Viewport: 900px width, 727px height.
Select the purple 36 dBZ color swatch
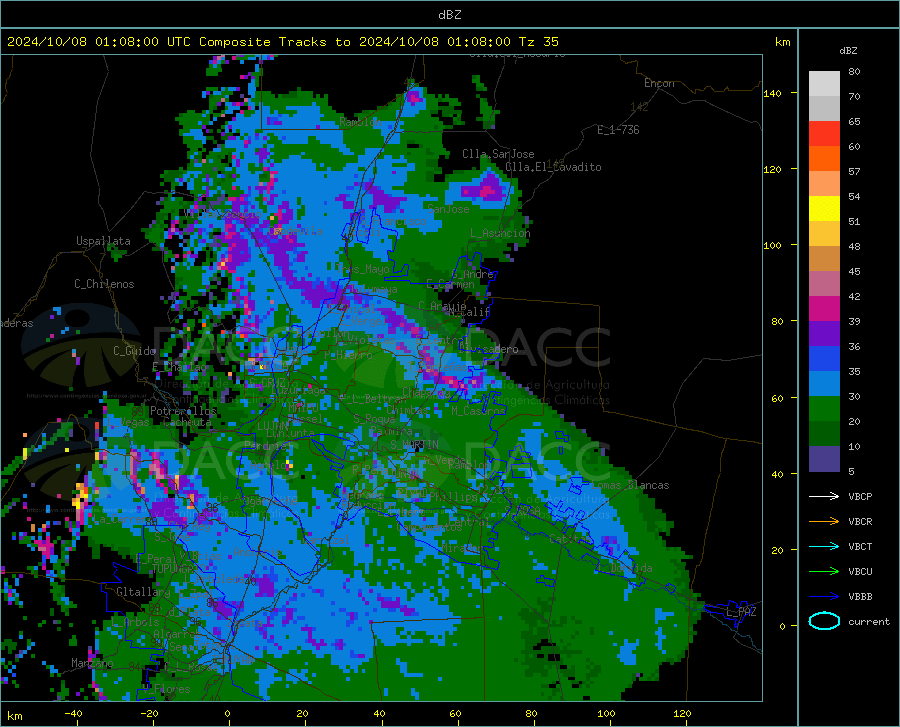[824, 334]
